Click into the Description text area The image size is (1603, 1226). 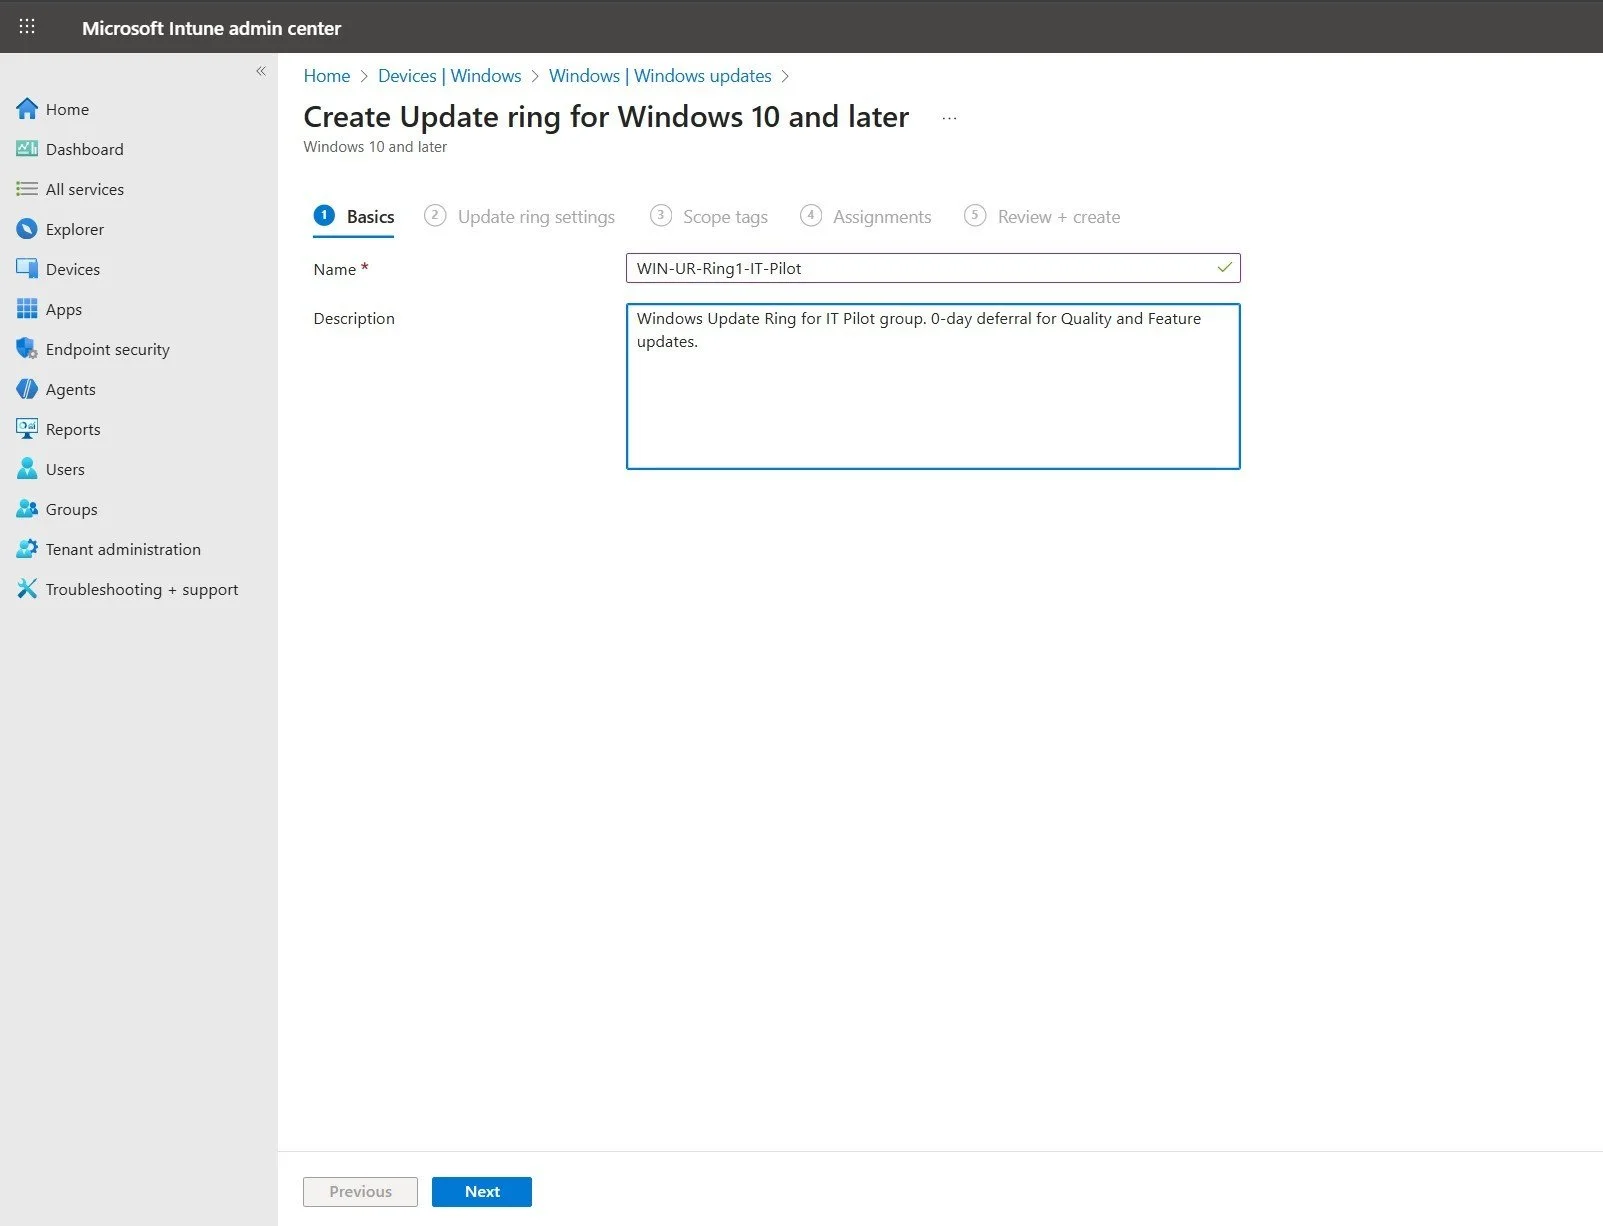(933, 386)
